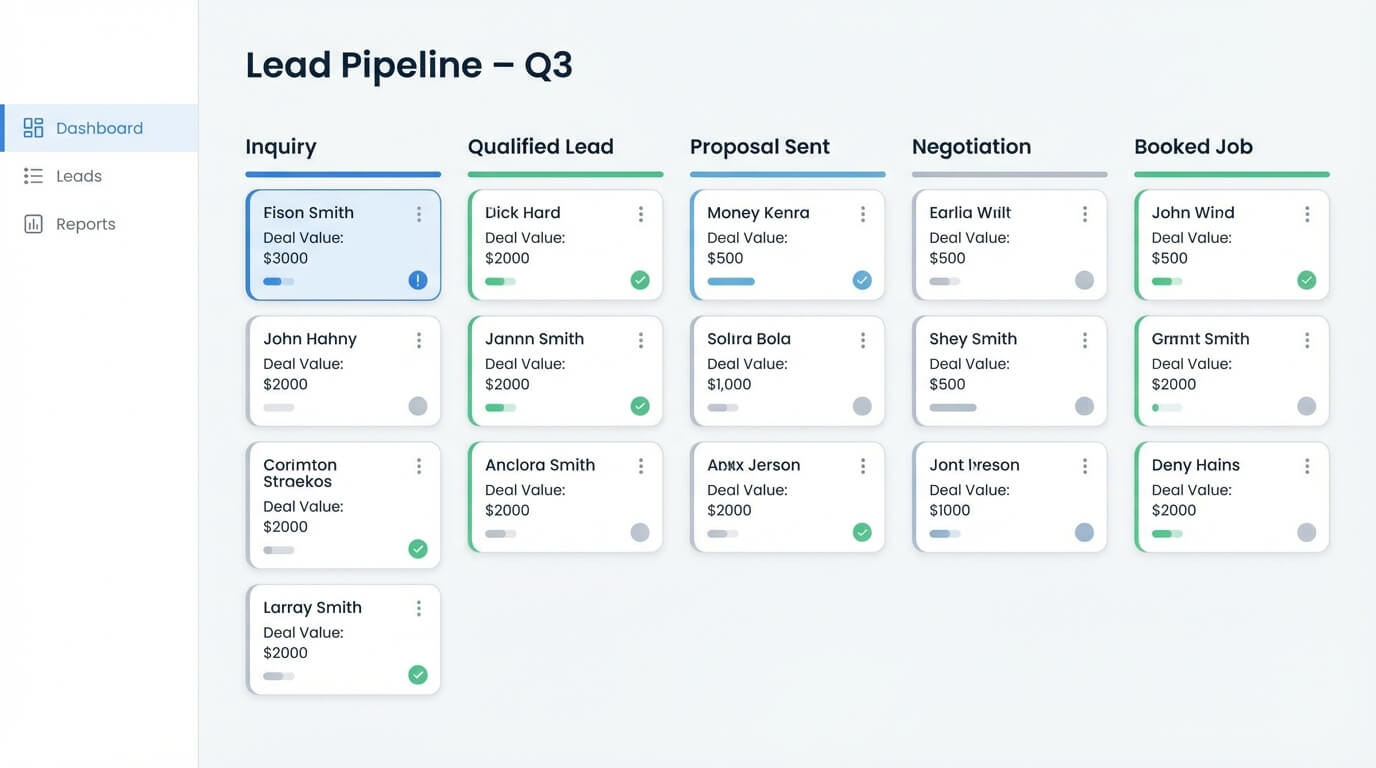Viewport: 1376px width, 768px height.
Task: Open the three-dot menu on Jannn Smith card
Action: 641,340
